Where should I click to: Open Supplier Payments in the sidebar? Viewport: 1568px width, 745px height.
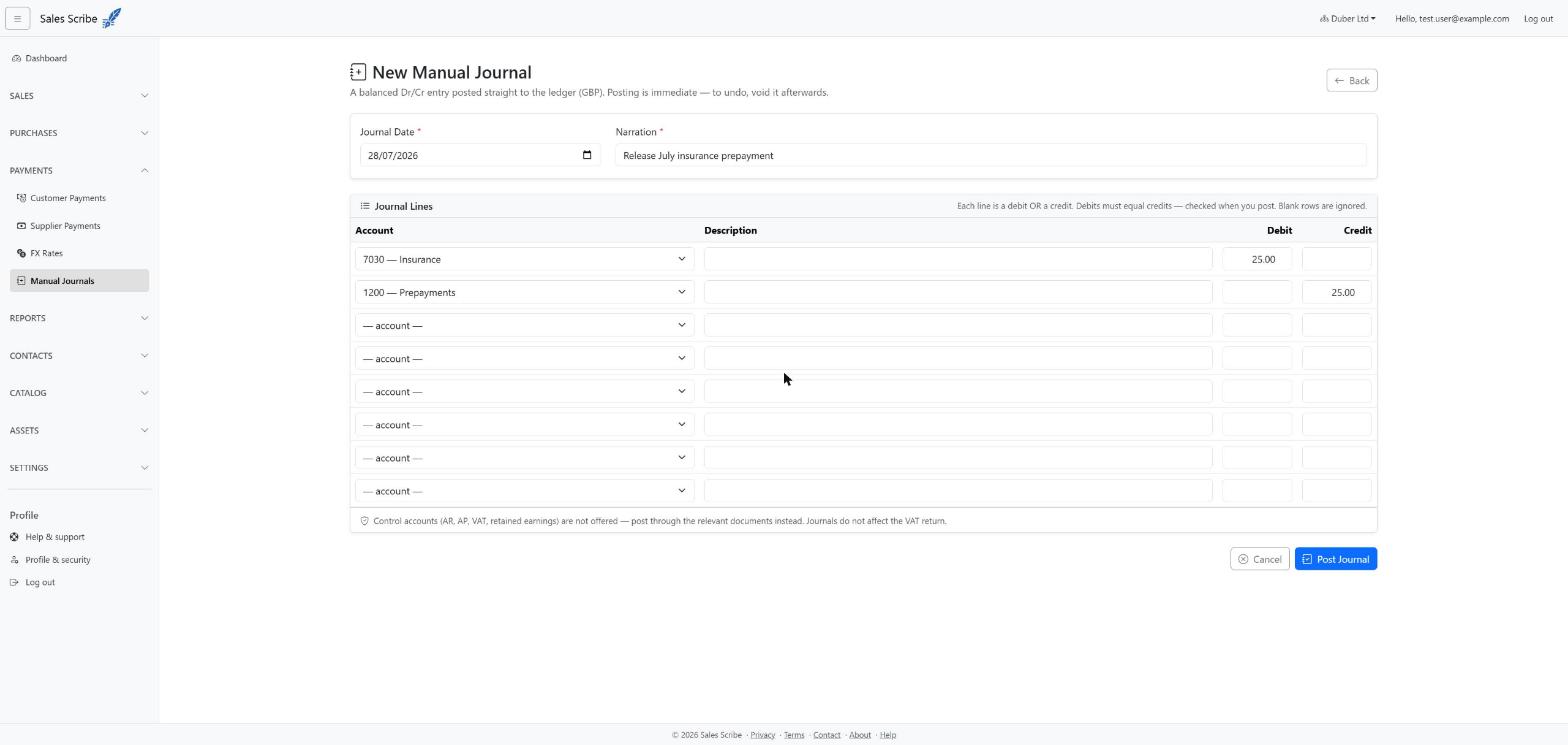(65, 226)
